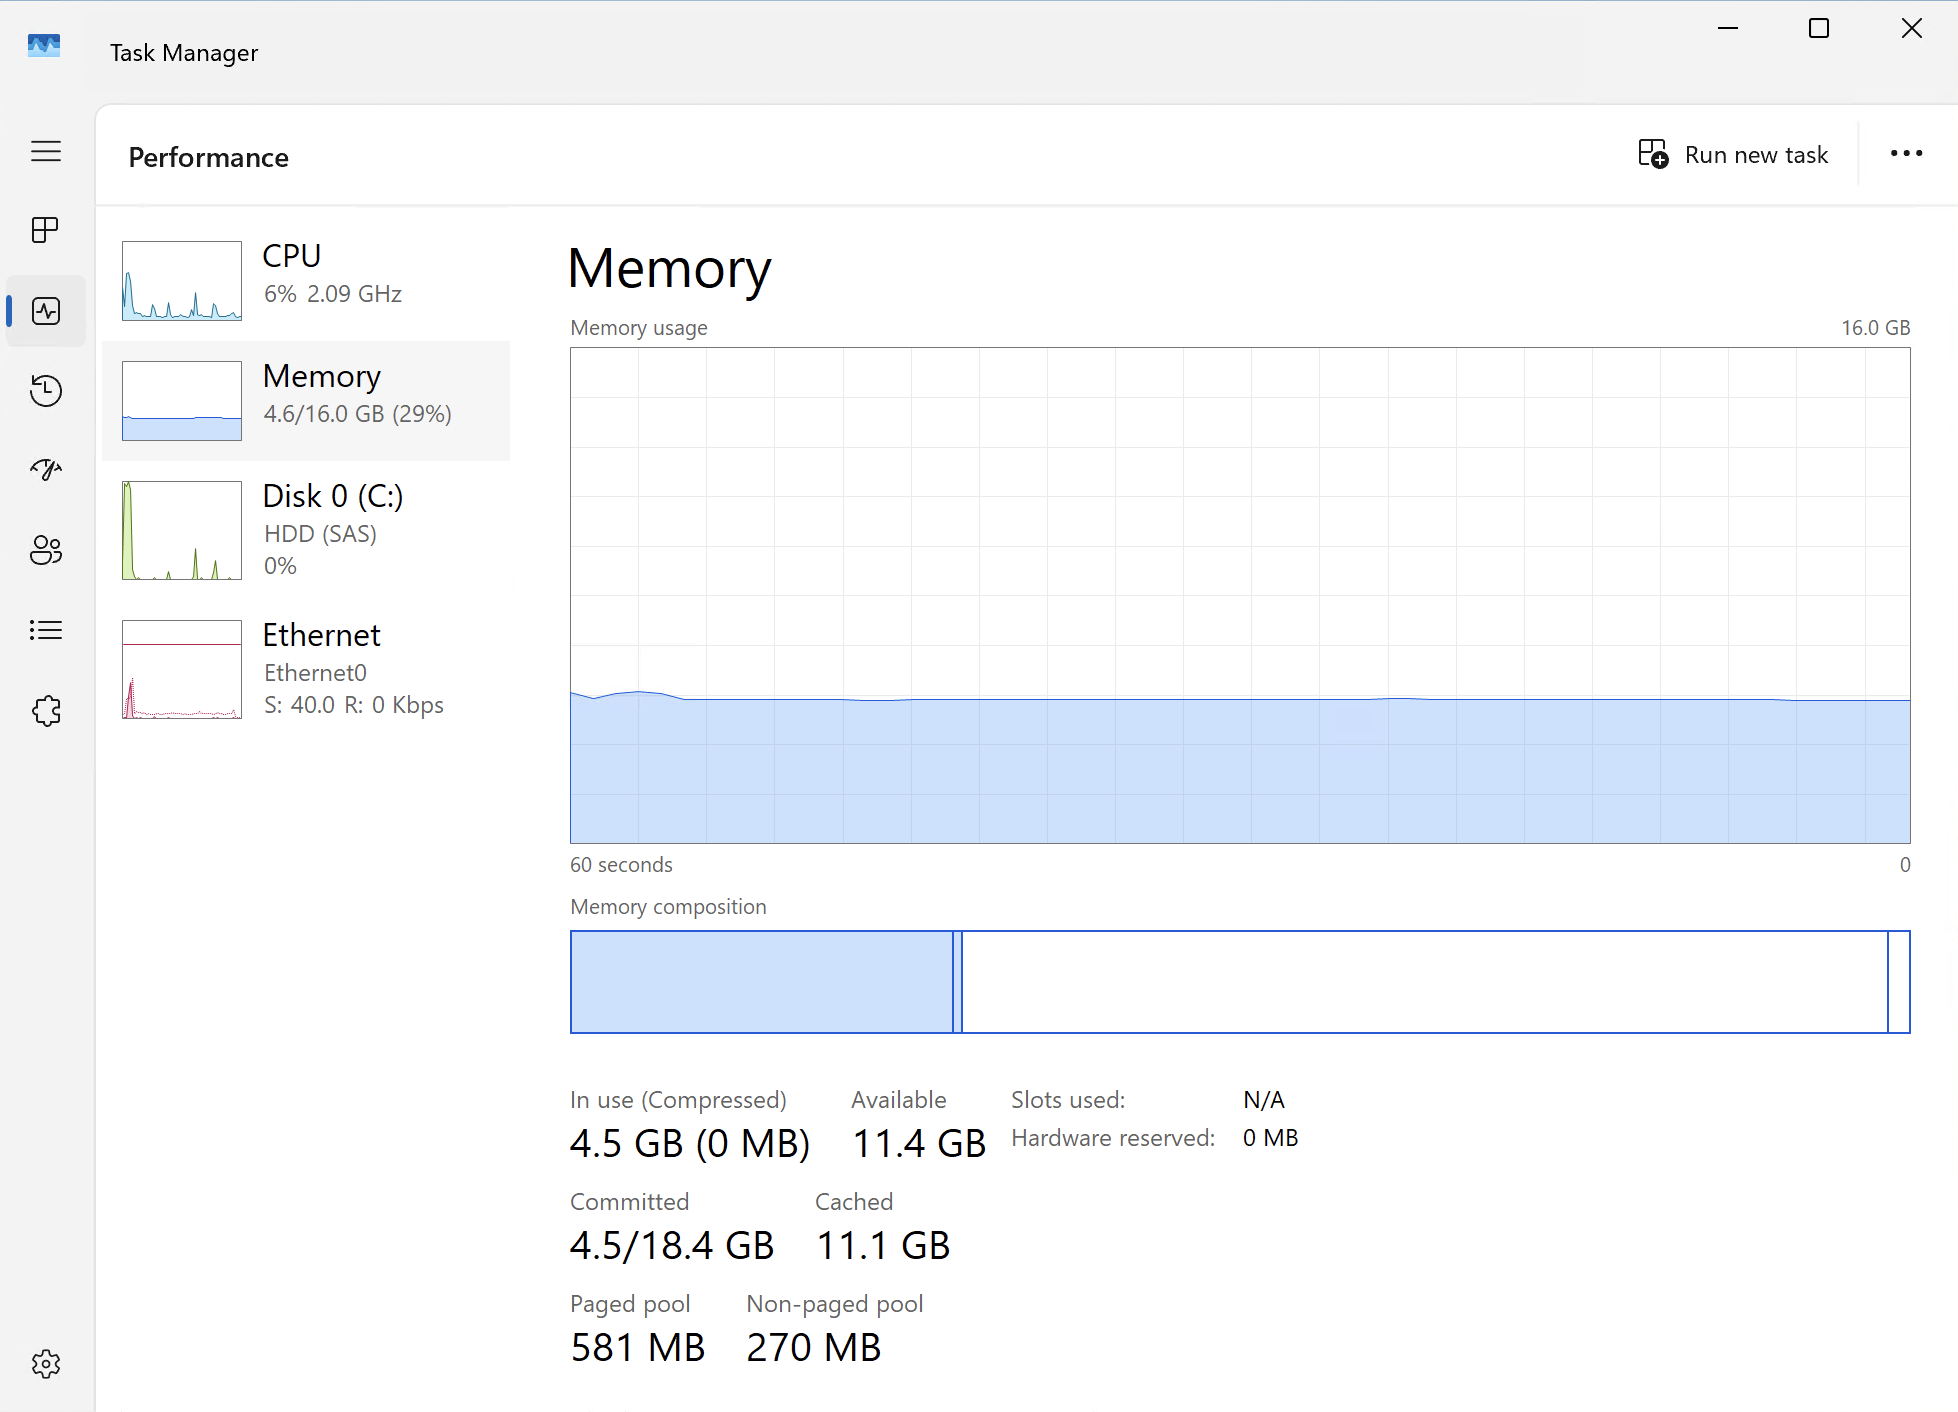
Task: Open the Services puzzle-piece icon
Action: [x=46, y=711]
